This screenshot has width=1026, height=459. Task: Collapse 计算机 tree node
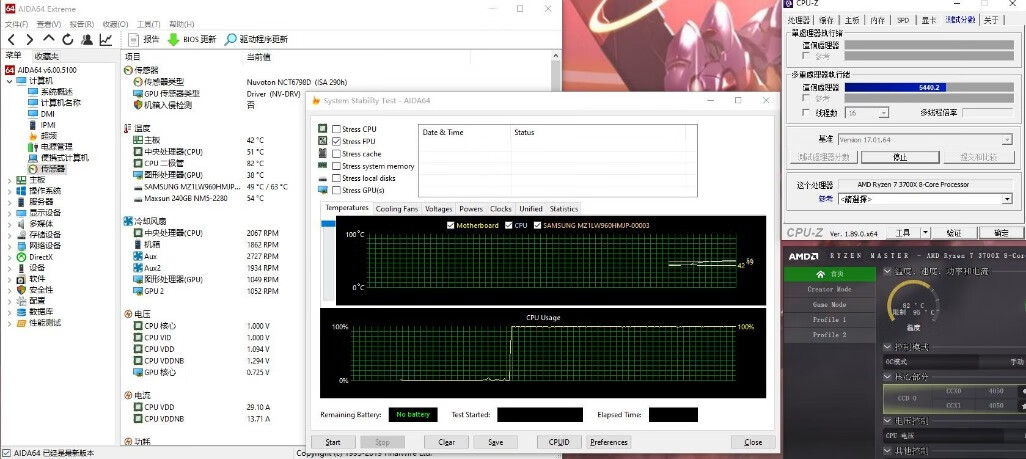(9, 81)
